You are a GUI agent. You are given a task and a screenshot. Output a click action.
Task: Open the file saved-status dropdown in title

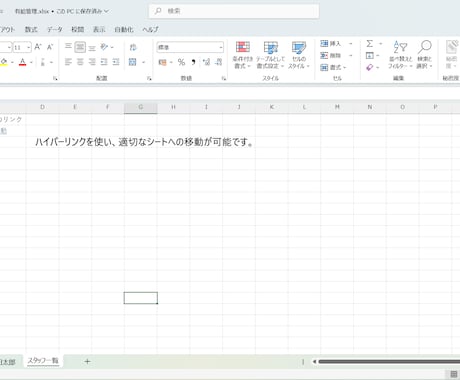(x=106, y=11)
